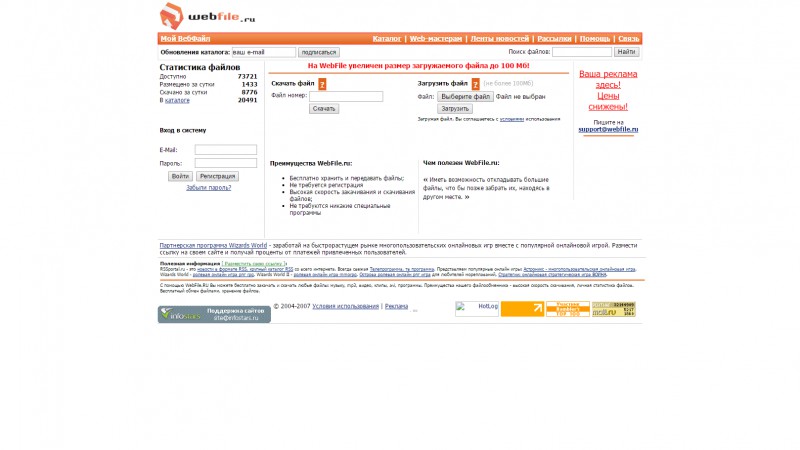The width and height of the screenshot is (800, 450).
Task: Open the Забыли пароль? link
Action: tap(209, 188)
